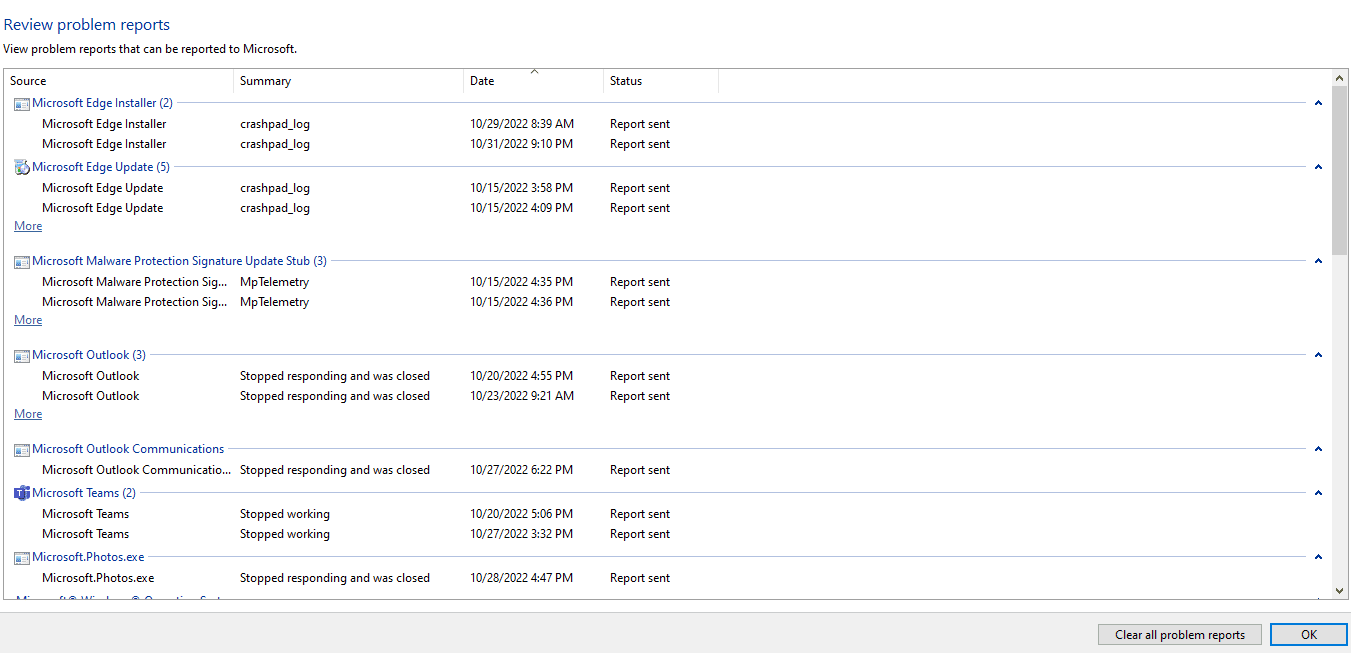Sort reports by the Source column
Viewport: 1351px width, 653px height.
[120, 81]
